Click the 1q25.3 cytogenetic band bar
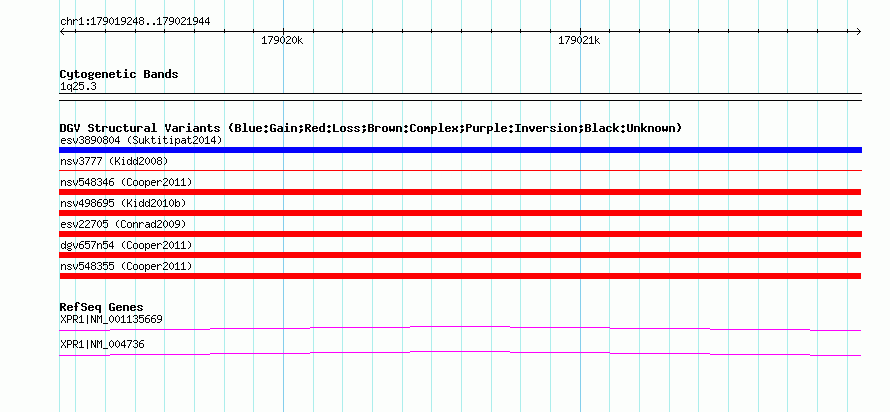The image size is (890, 412). tap(460, 97)
